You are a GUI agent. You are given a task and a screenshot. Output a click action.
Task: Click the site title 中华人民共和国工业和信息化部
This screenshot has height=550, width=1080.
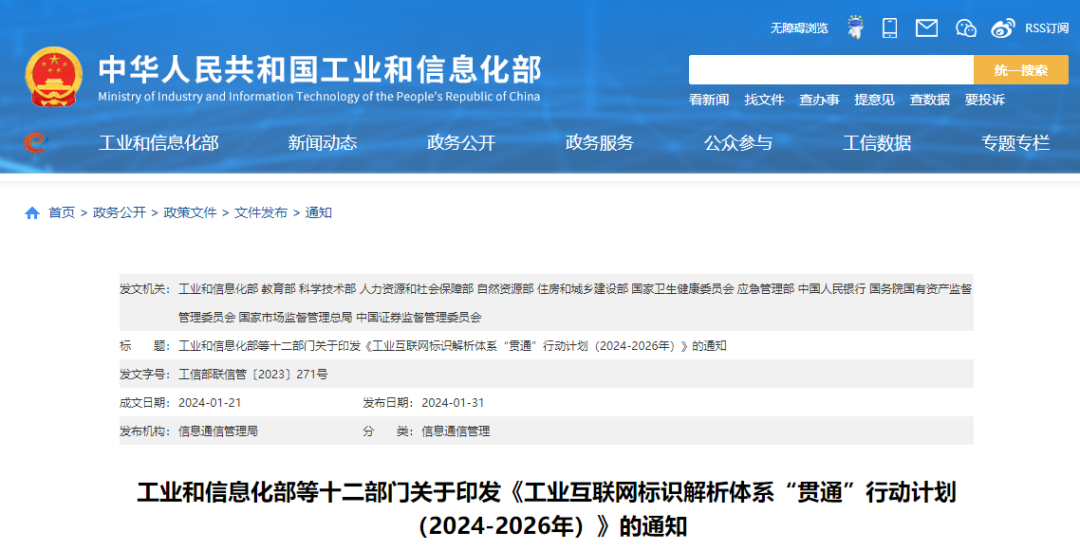320,70
